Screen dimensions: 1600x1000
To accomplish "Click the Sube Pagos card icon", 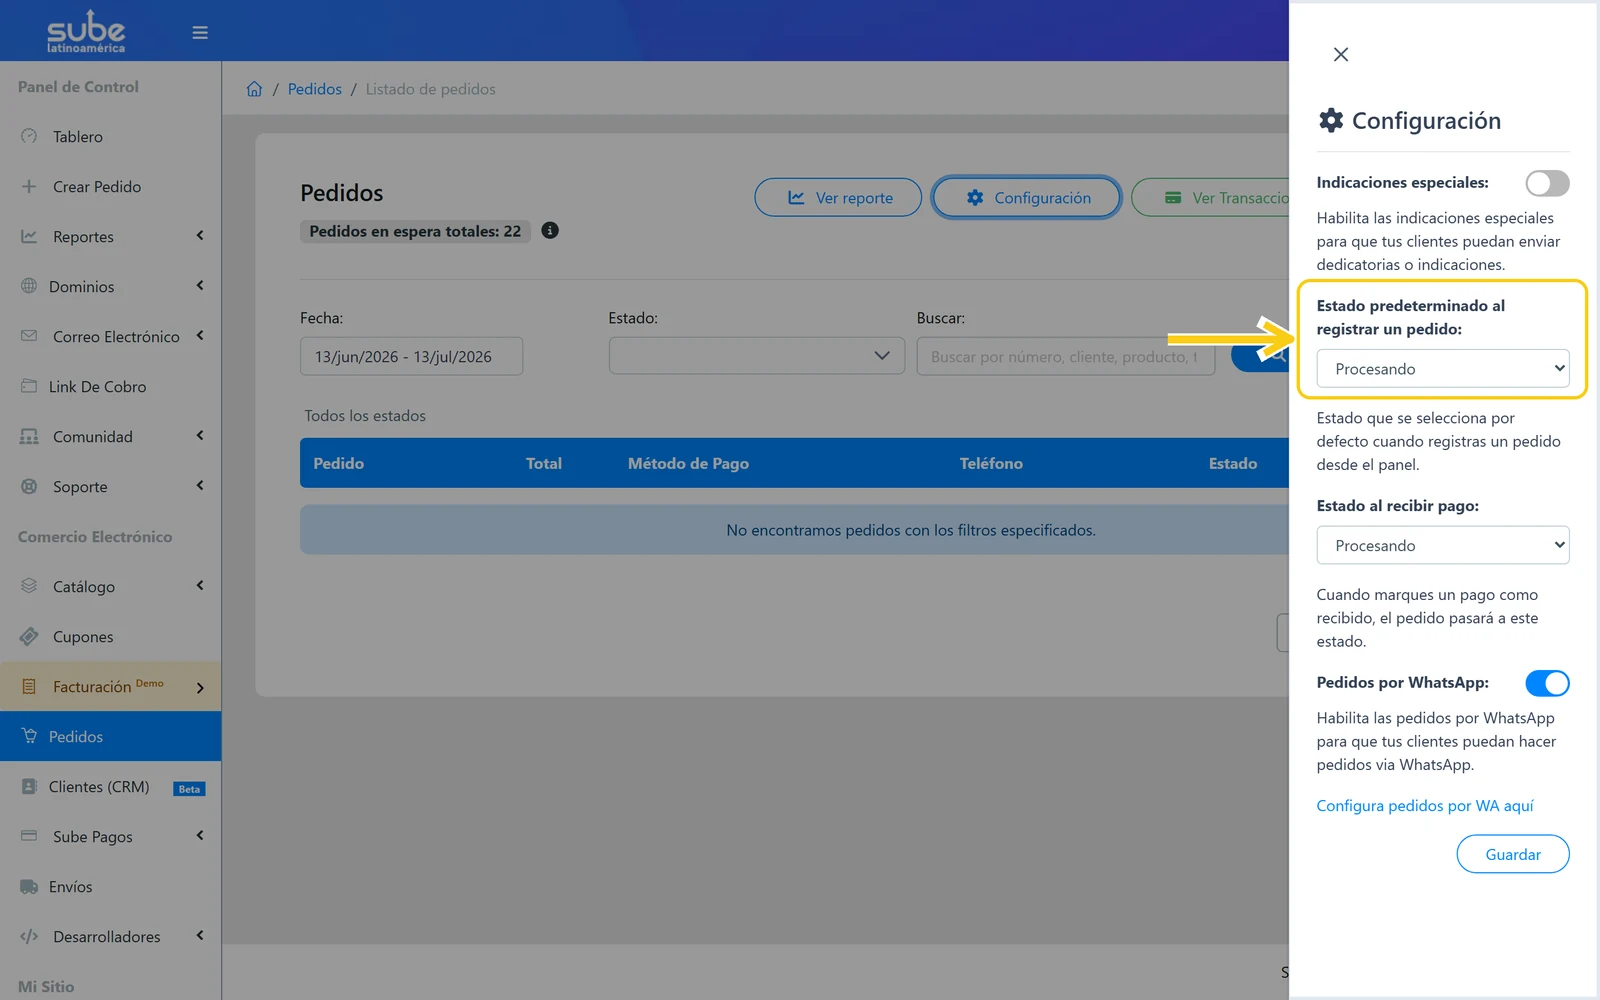I will pyautogui.click(x=29, y=836).
